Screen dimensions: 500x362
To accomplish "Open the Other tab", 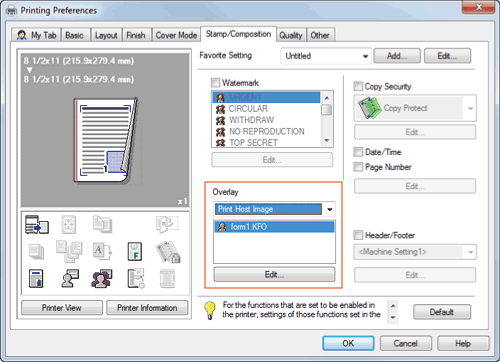I will [x=320, y=35].
